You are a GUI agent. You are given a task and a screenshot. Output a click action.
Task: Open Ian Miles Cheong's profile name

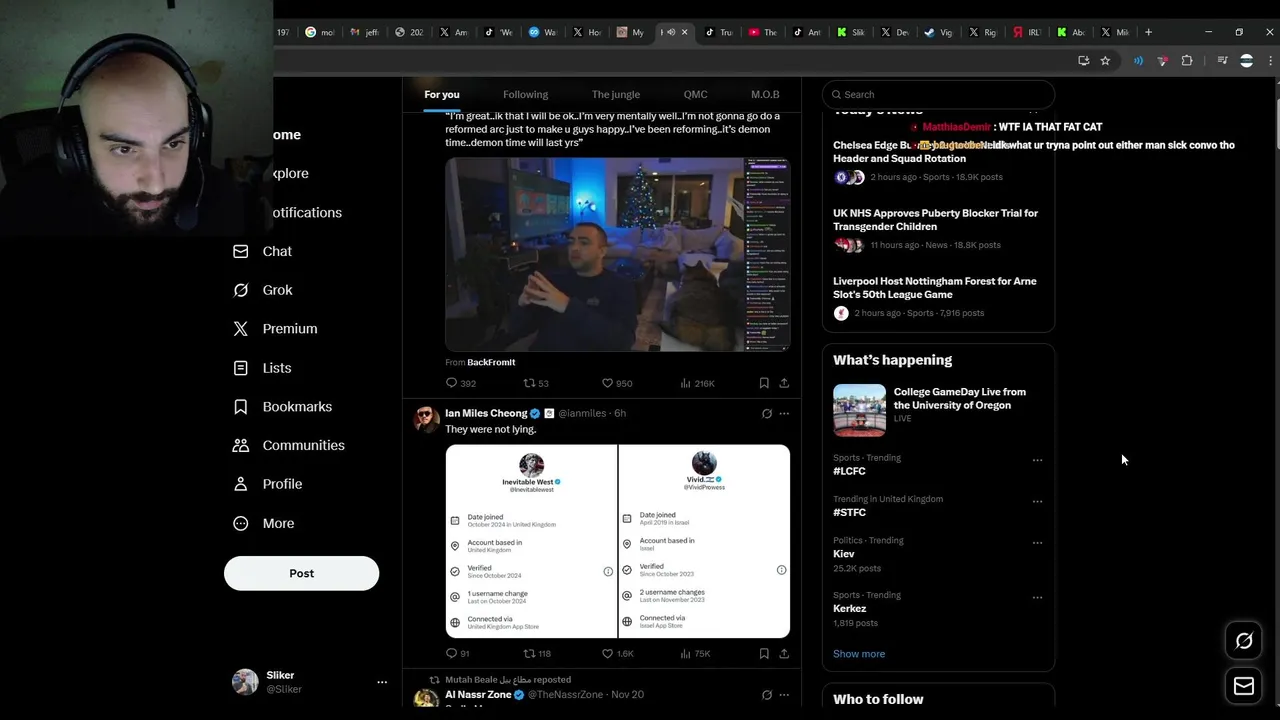pos(486,413)
